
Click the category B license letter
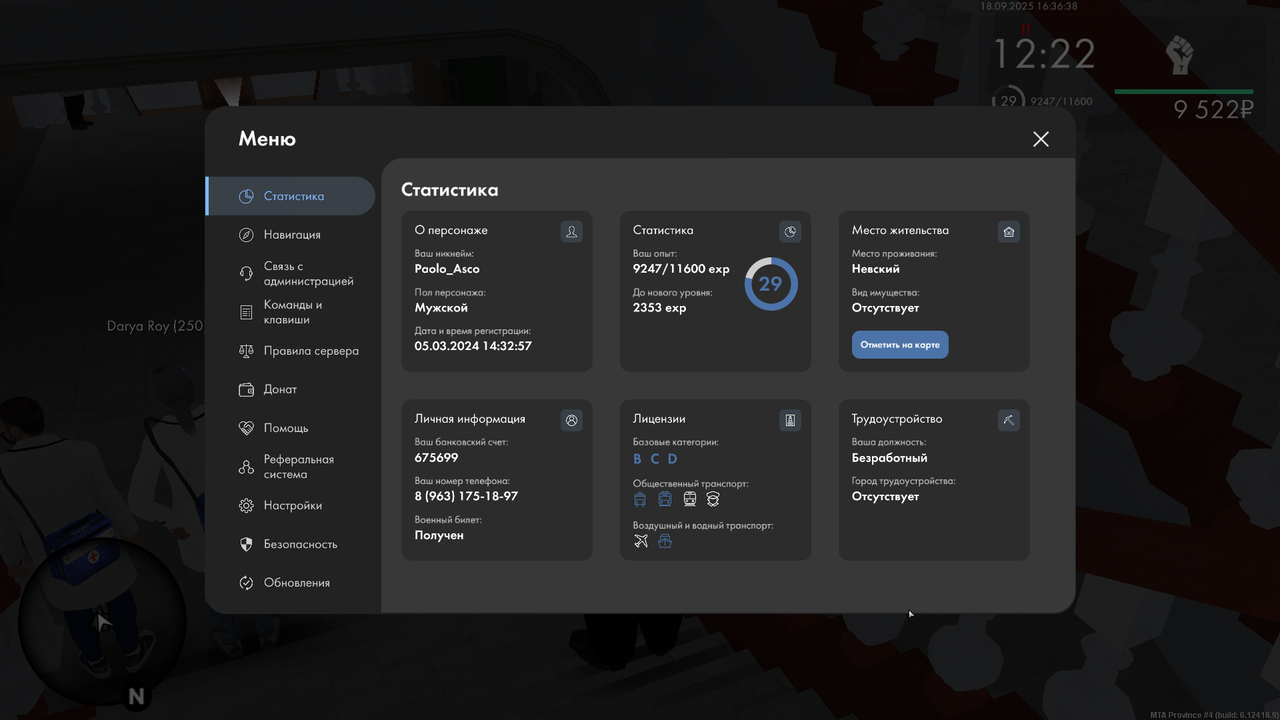pos(638,459)
